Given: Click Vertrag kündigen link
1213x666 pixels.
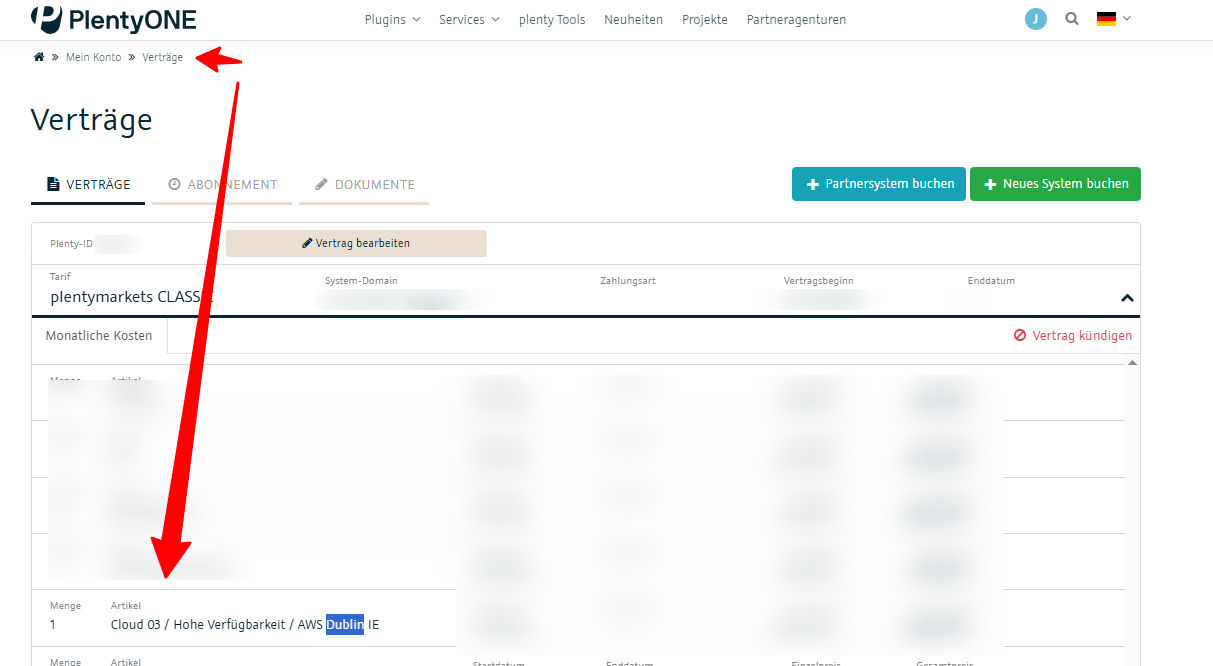Looking at the screenshot, I should 1073,336.
